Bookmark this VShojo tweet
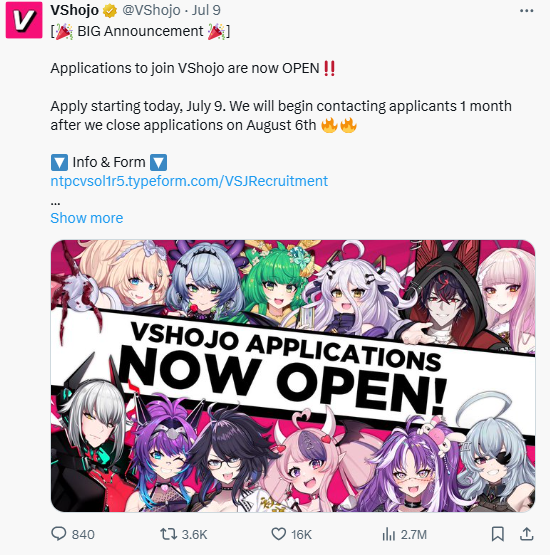Screen dimensions: 550x555 [498, 534]
